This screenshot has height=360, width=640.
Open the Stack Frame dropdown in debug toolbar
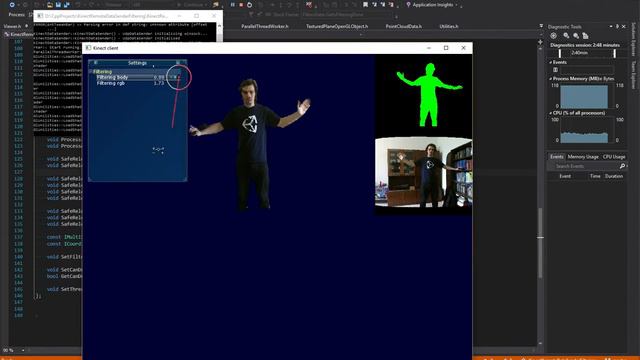[349, 15]
